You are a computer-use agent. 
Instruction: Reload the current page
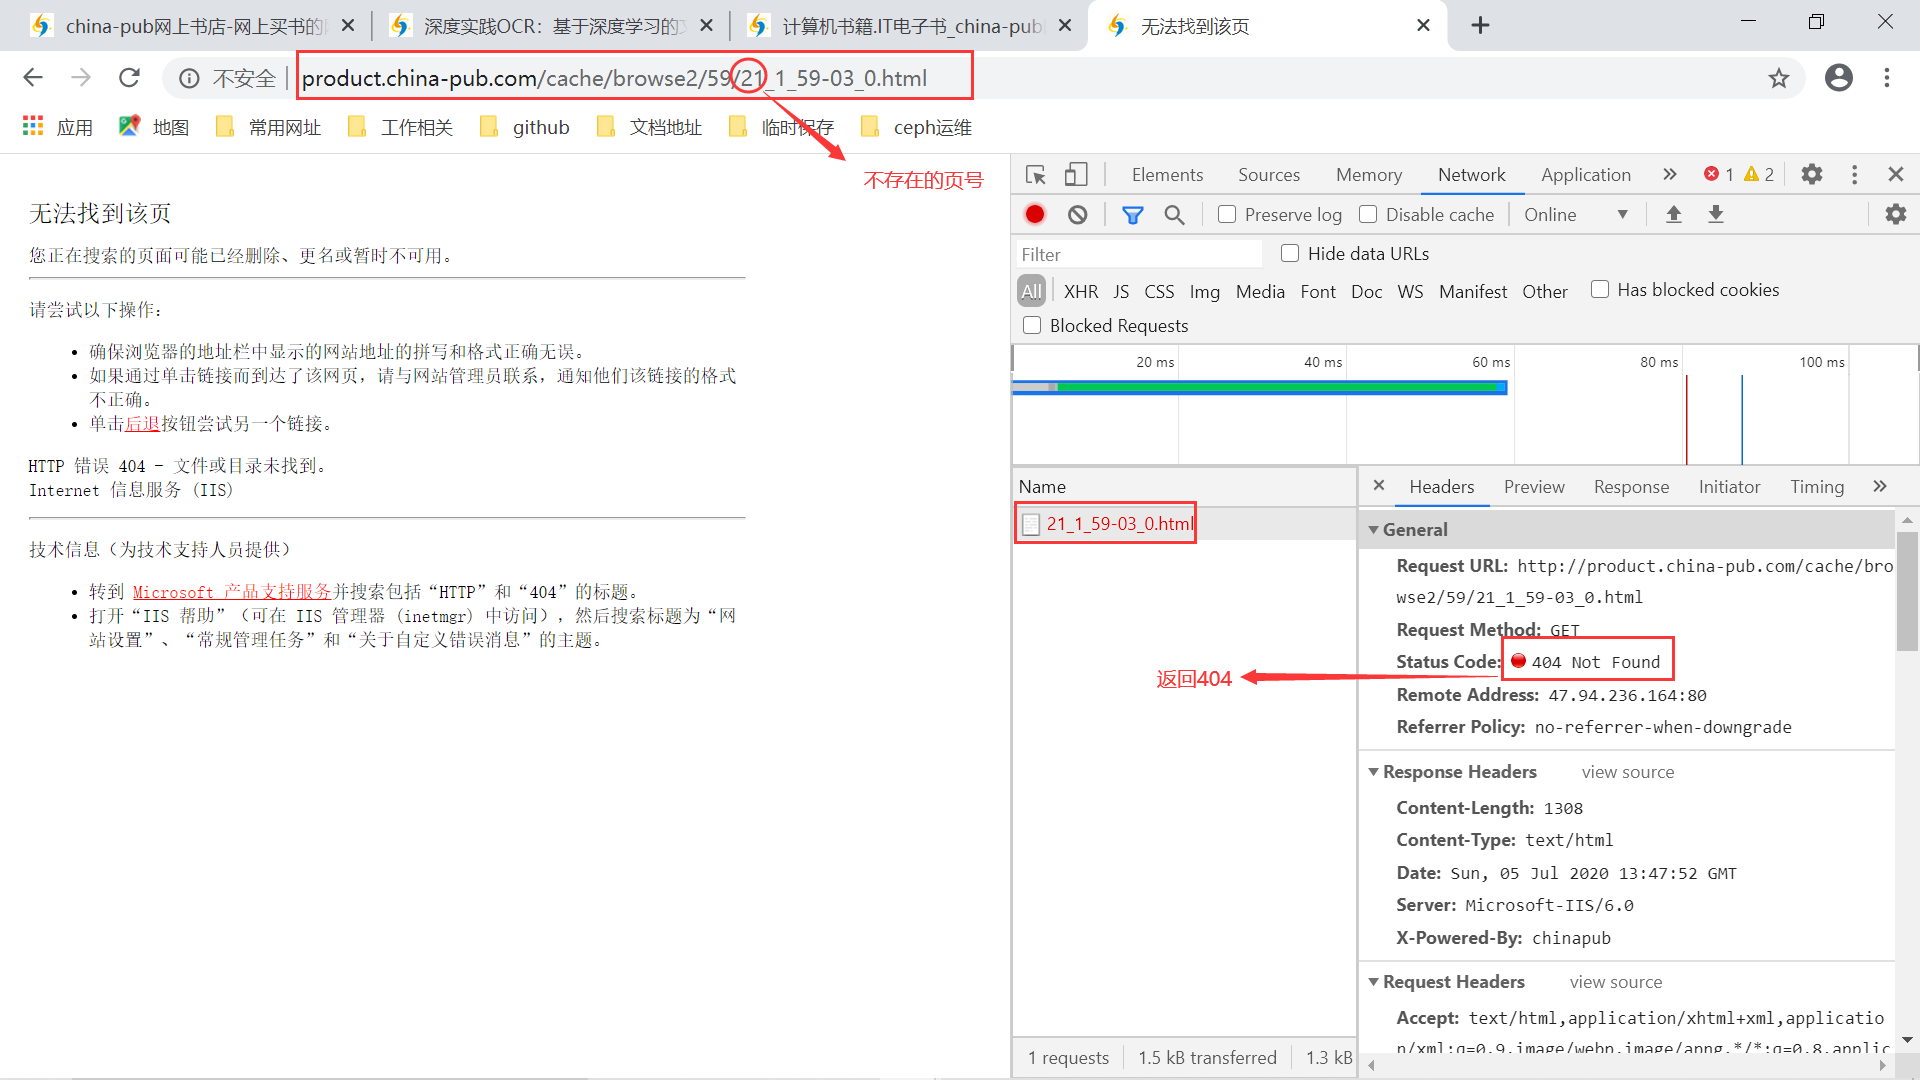click(x=129, y=78)
